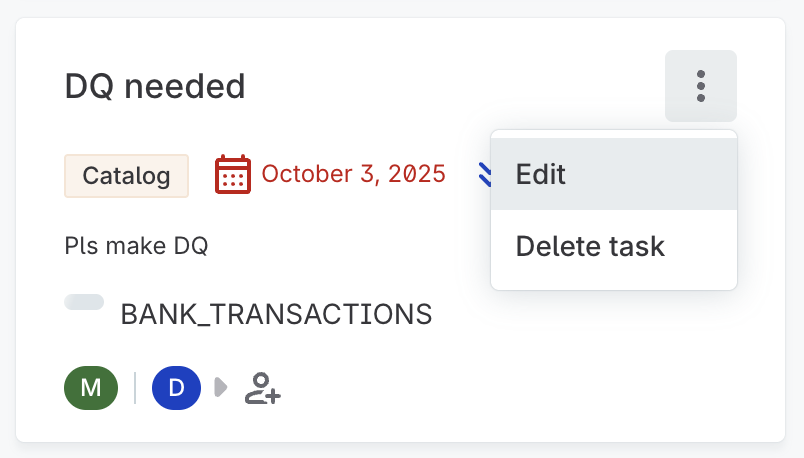Click blank card area left of Catalog tag
The image size is (804, 458).
(x=40, y=176)
